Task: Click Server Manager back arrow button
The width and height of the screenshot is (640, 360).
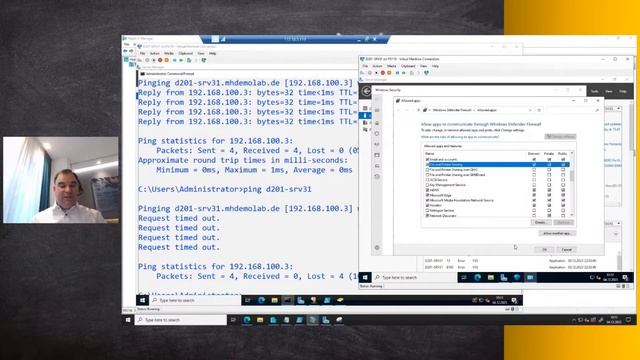Action: click(366, 91)
